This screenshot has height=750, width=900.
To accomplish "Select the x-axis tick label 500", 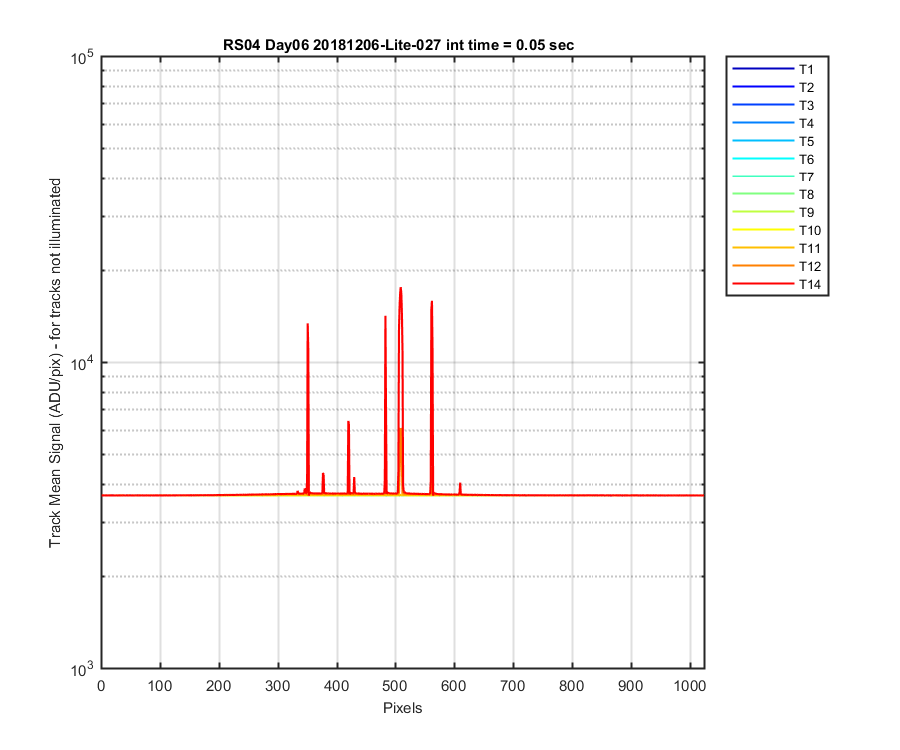I will click(x=395, y=686).
